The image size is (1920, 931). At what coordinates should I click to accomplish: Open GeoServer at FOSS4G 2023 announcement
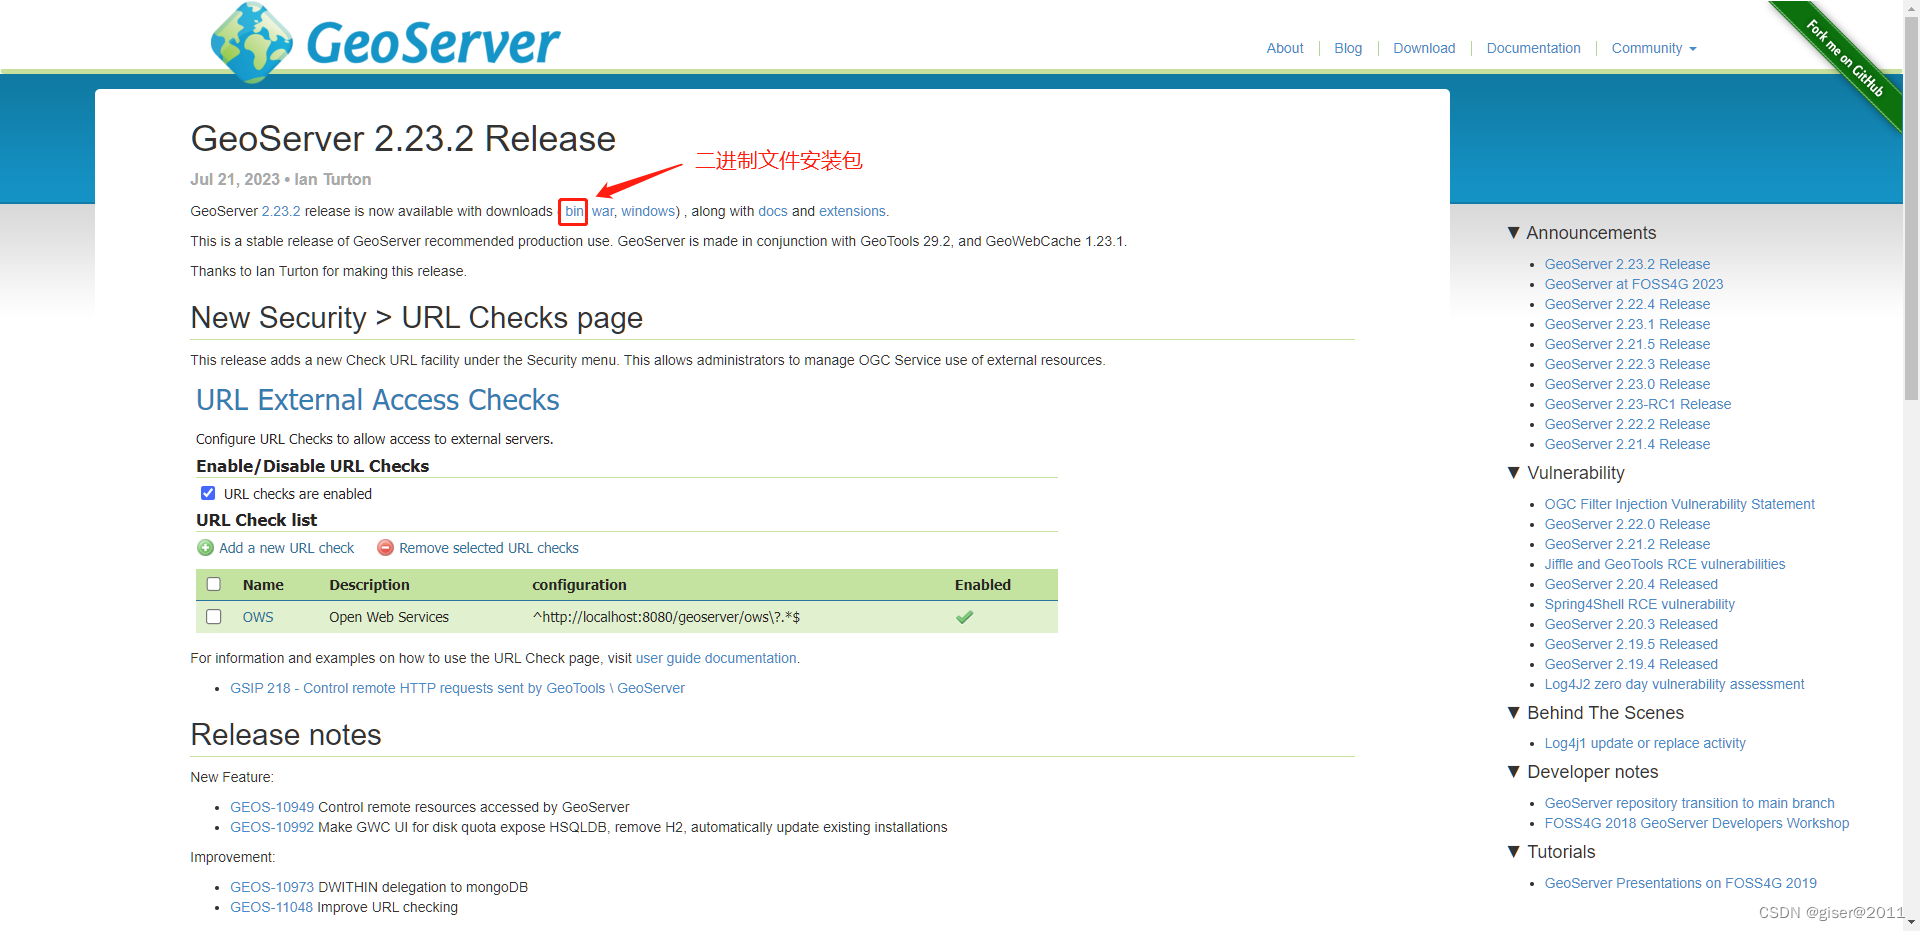click(1634, 284)
